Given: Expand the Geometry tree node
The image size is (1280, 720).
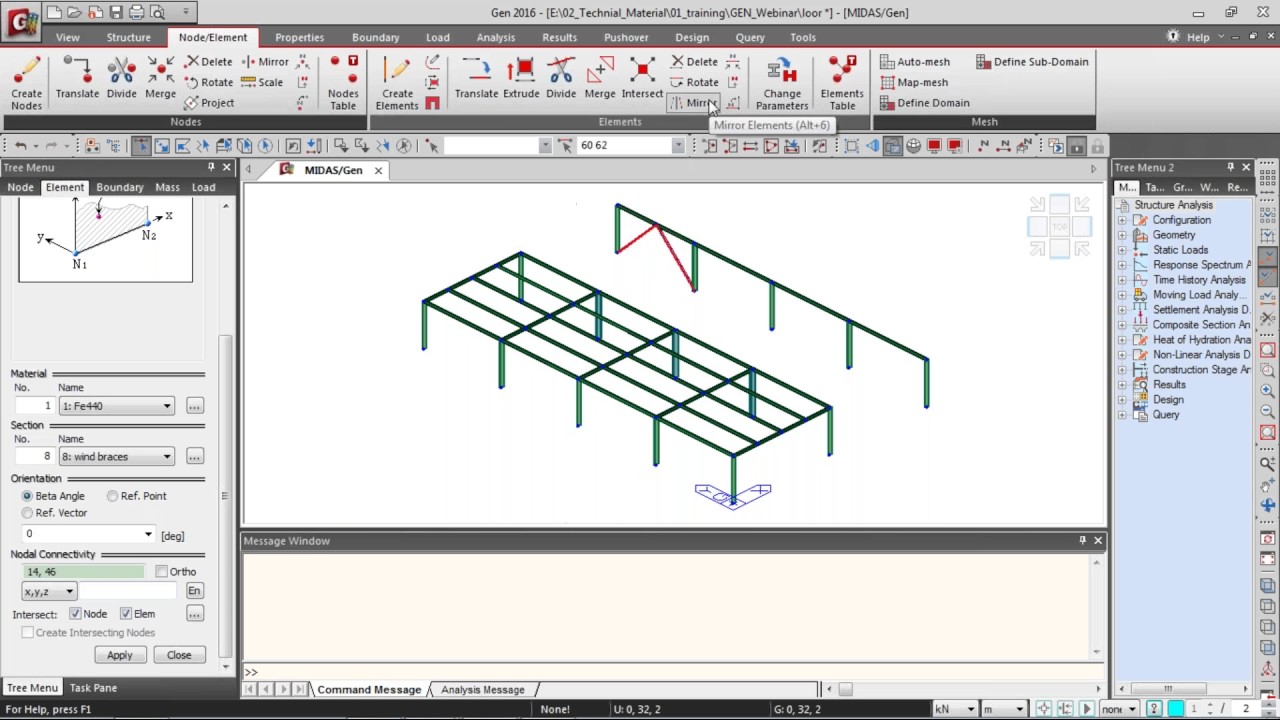Looking at the screenshot, I should [1122, 235].
